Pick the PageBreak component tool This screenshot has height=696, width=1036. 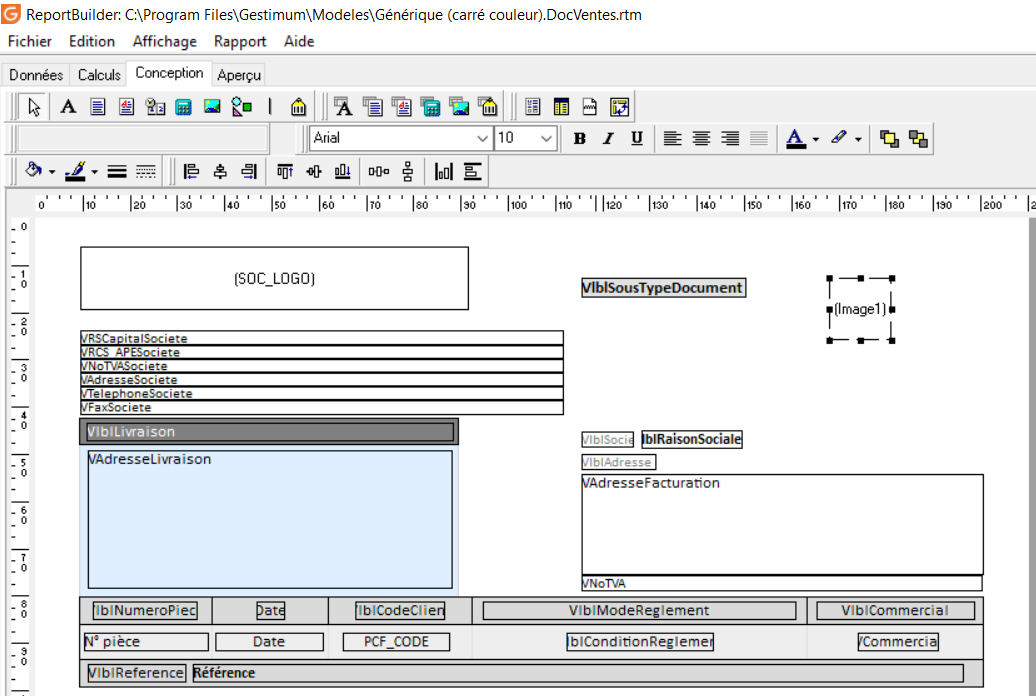click(590, 106)
